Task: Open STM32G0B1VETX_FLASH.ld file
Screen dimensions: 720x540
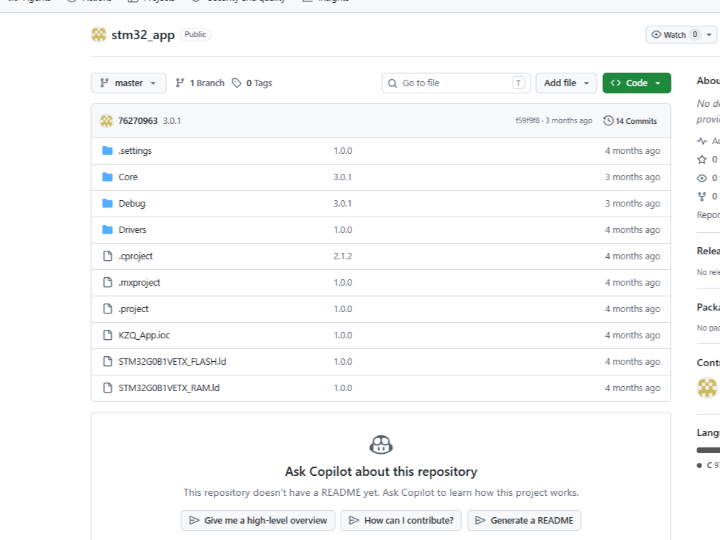Action: click(172, 361)
